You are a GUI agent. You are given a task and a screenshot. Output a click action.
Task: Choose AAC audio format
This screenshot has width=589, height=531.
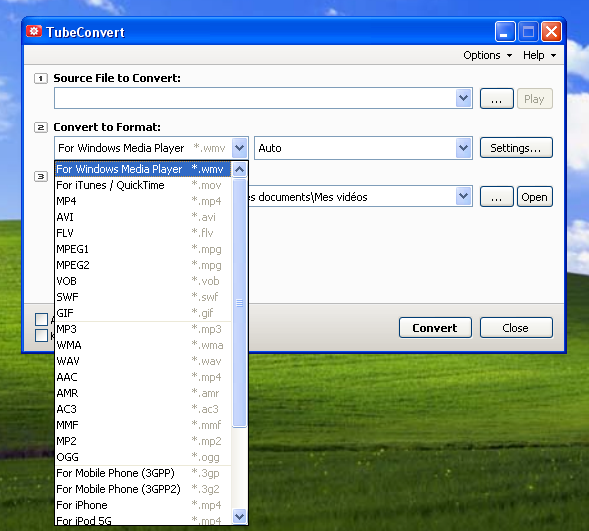[143, 377]
